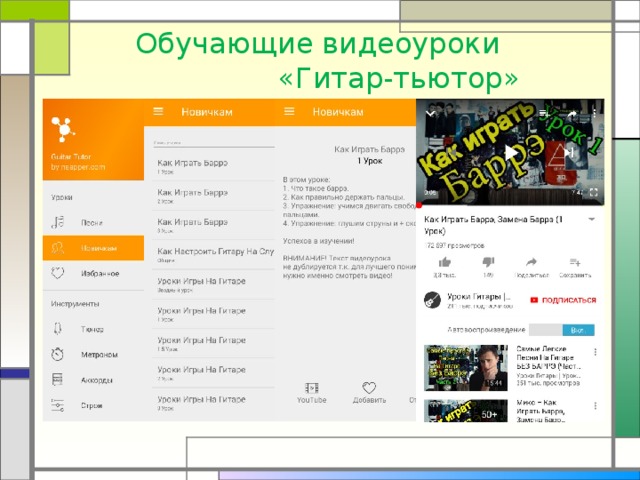Select Строи menu item

click(x=93, y=405)
